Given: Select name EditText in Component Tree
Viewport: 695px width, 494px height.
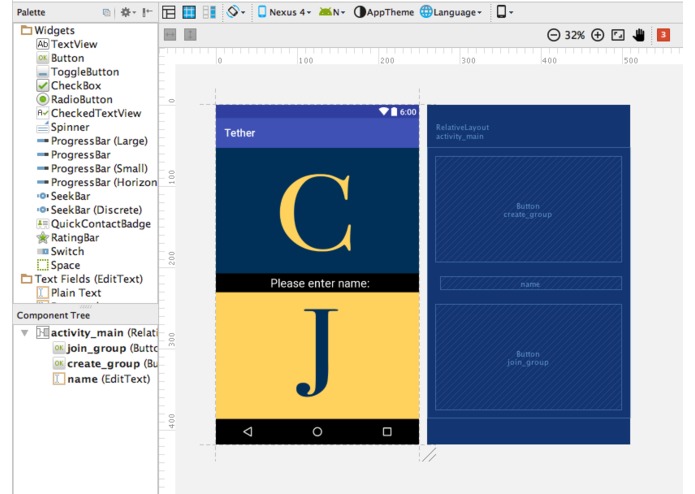Looking at the screenshot, I should (x=102, y=379).
